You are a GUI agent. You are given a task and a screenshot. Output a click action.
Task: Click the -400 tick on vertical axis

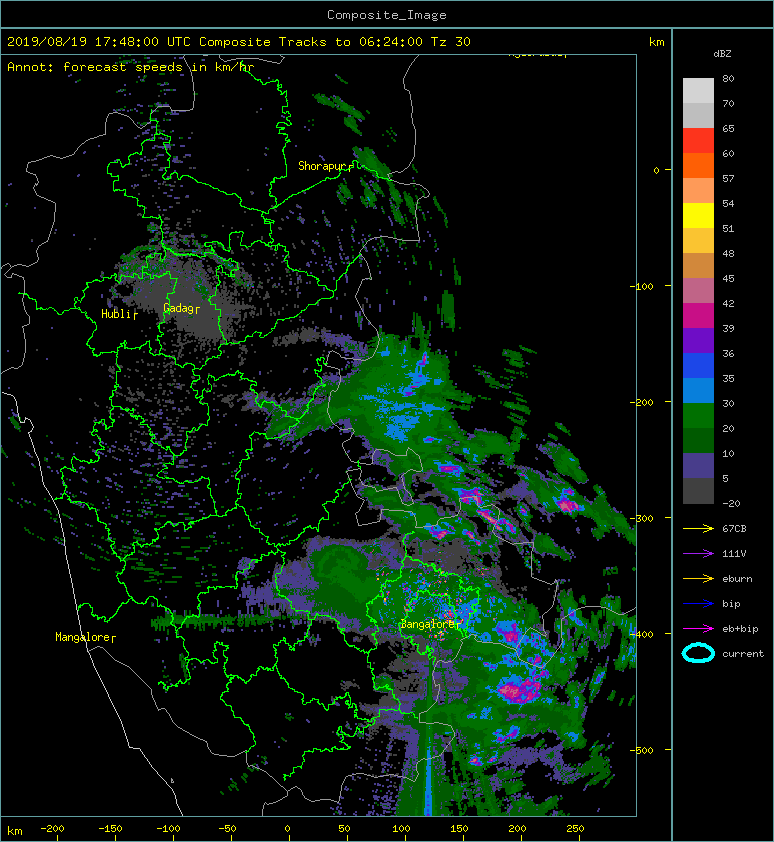tap(641, 634)
